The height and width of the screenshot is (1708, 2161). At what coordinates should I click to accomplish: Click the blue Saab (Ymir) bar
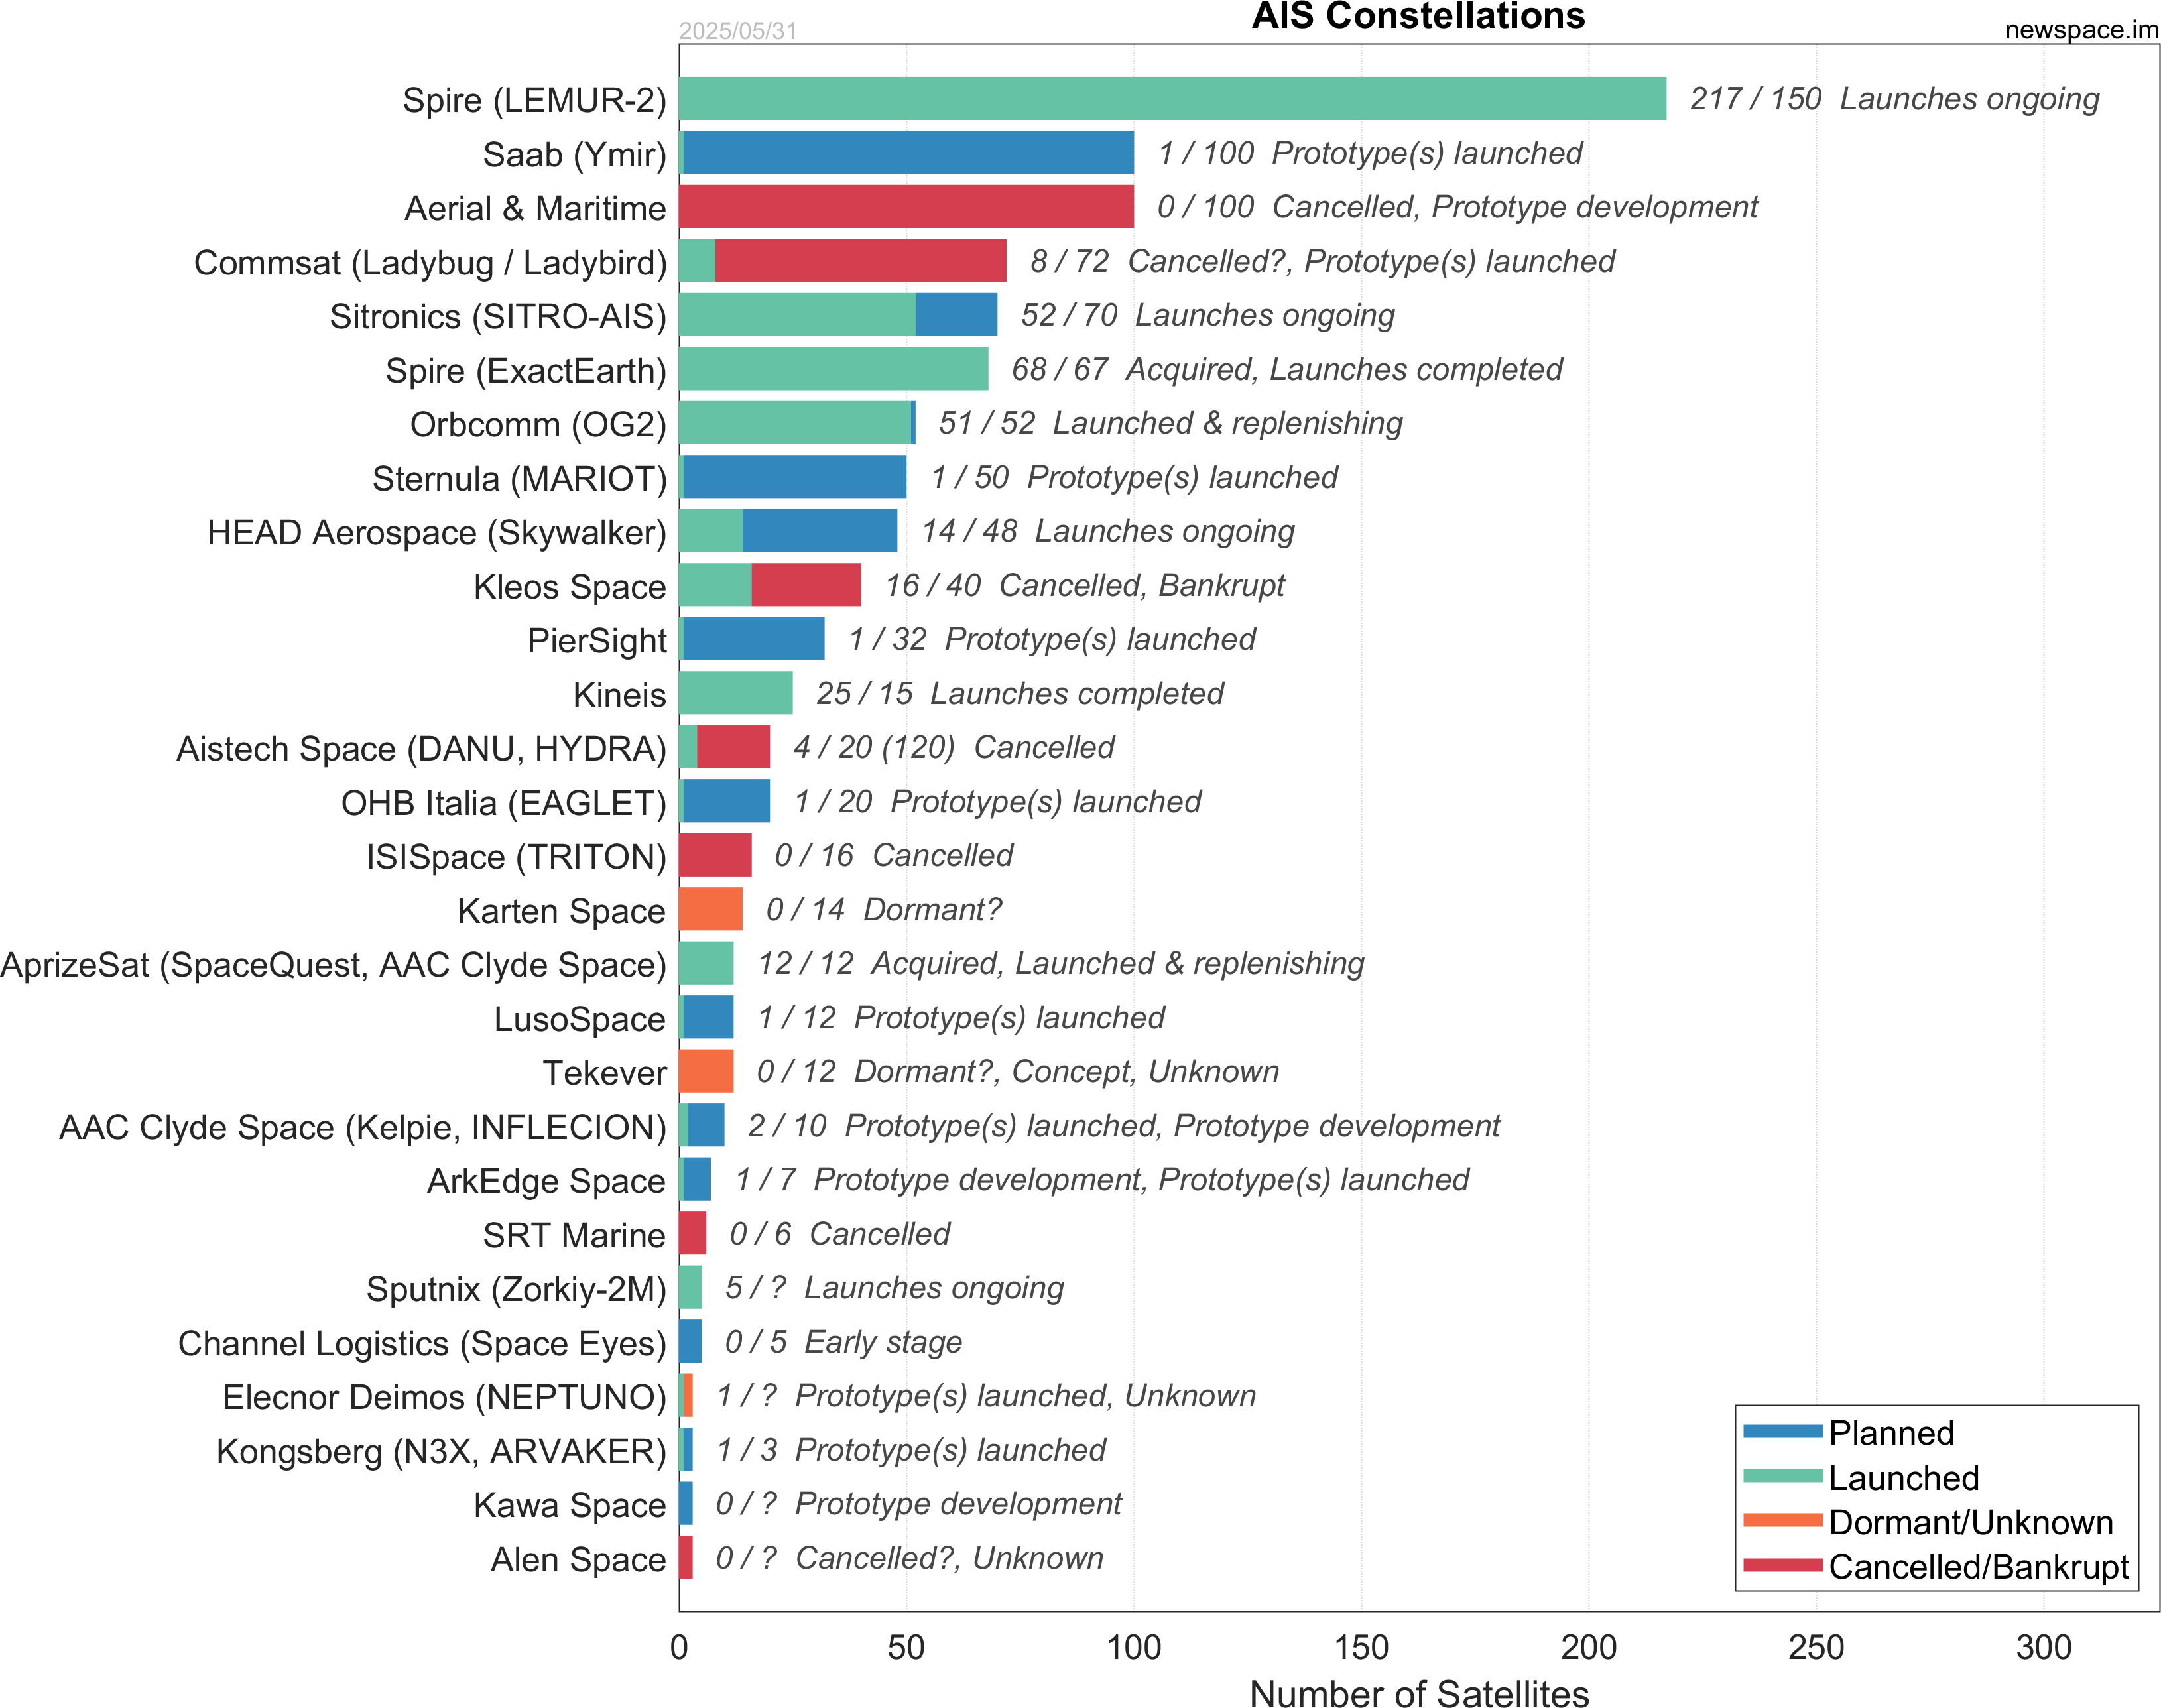pos(909,152)
